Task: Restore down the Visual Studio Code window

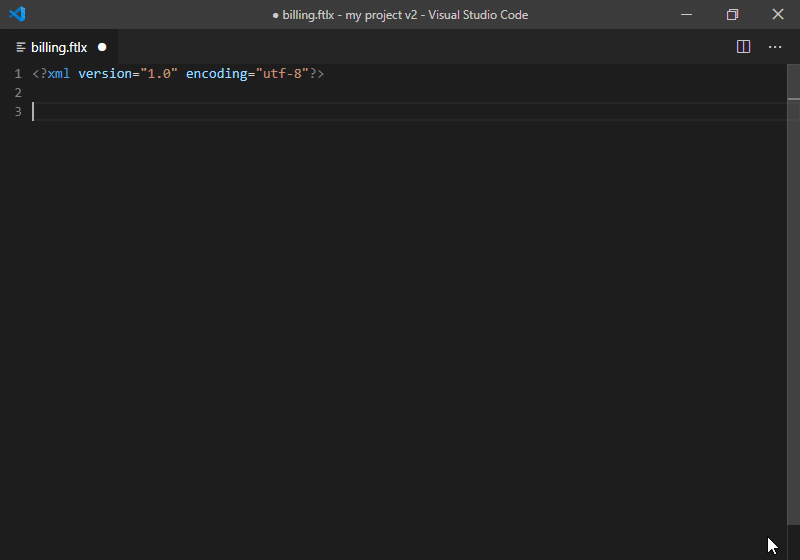Action: pos(732,14)
